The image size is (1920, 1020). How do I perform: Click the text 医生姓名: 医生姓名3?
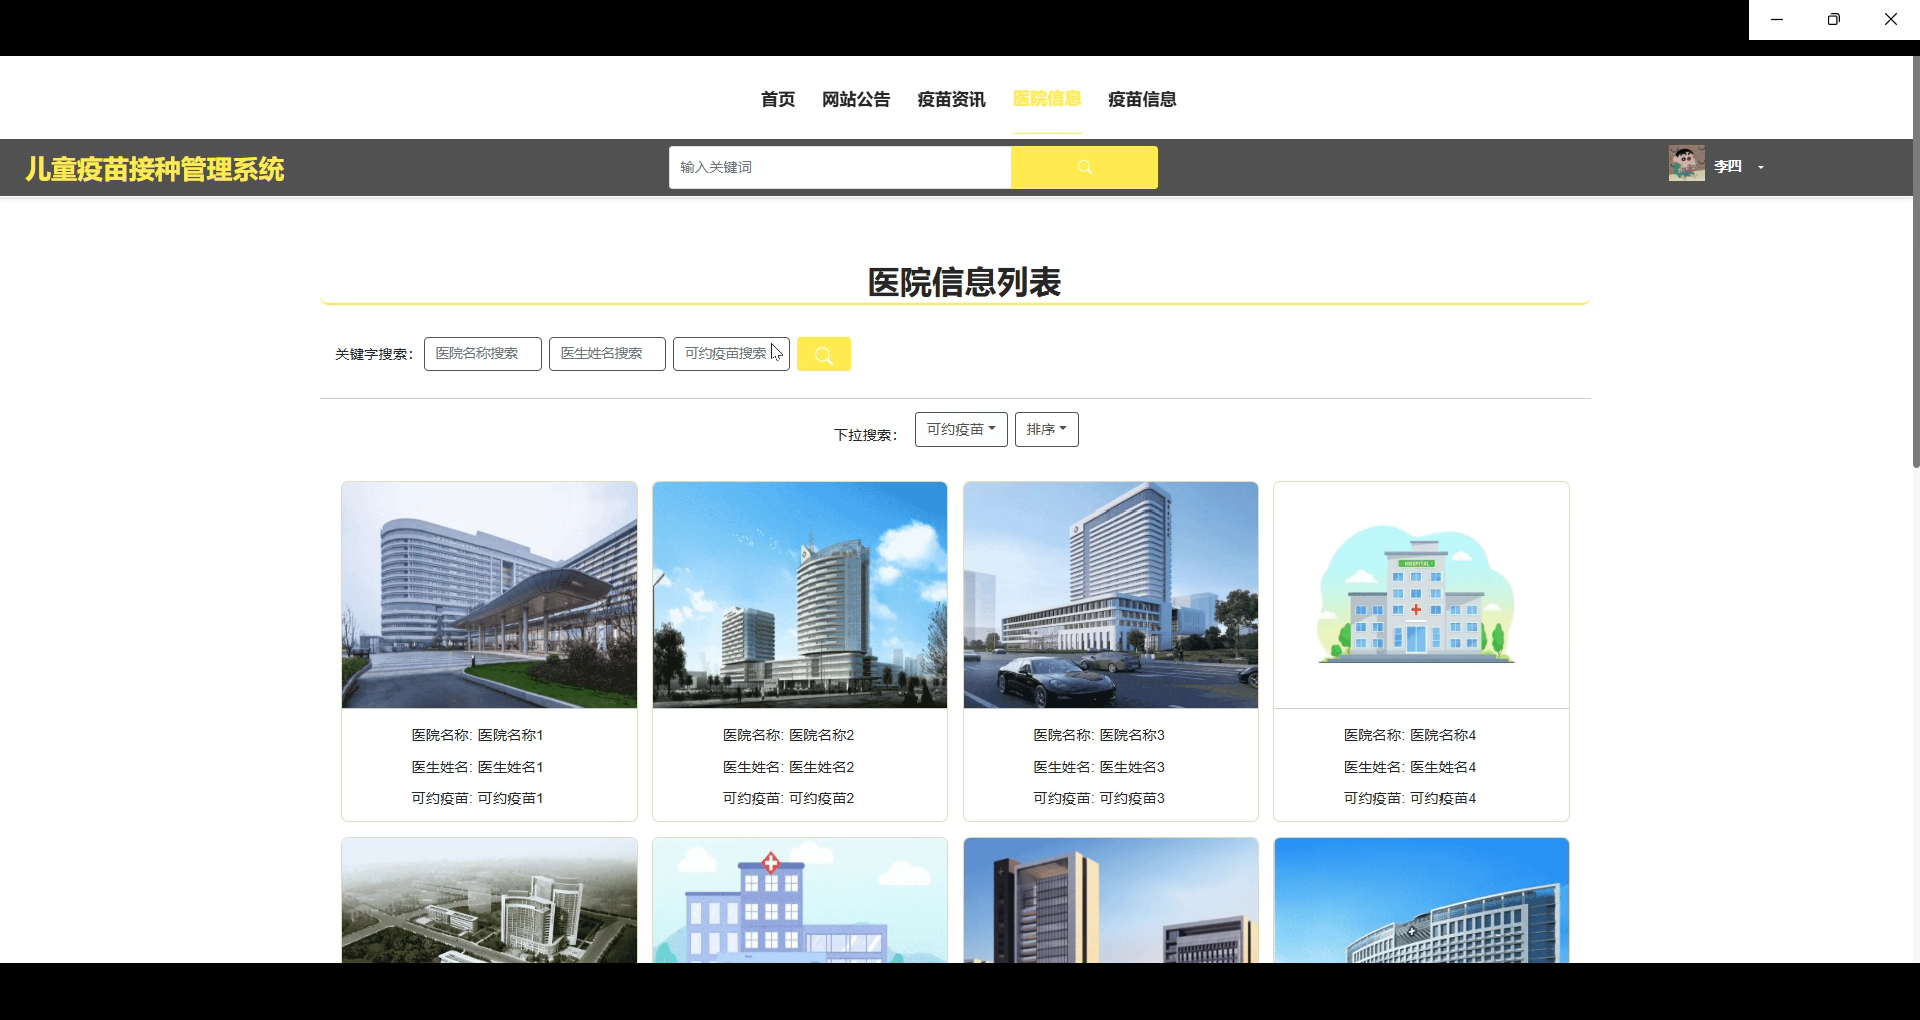(x=1099, y=767)
